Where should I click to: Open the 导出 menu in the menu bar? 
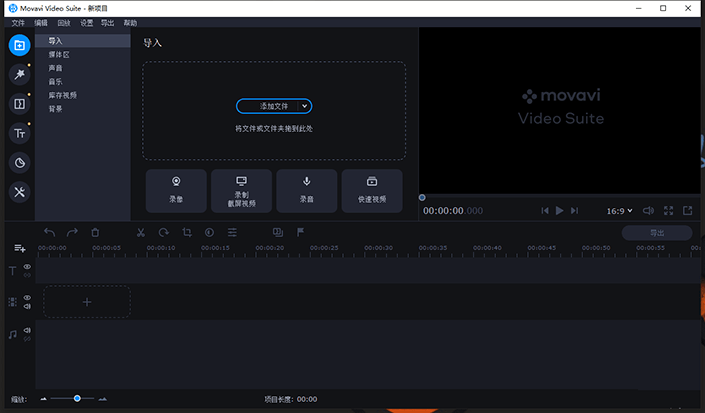click(107, 23)
